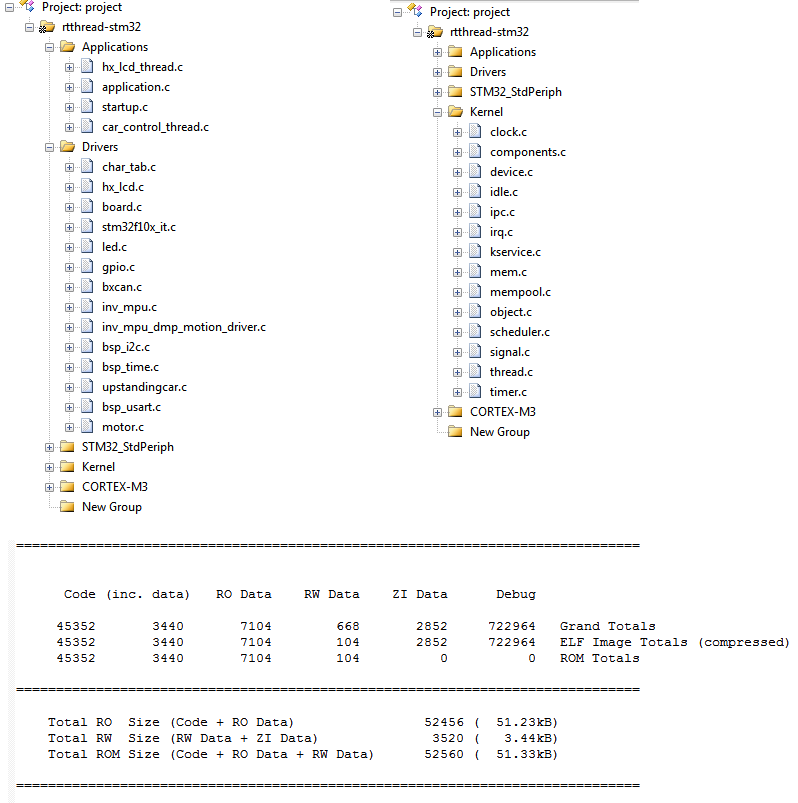Expand STM32_StdPeriph group in right tree
This screenshot has width=798, height=803.
[x=437, y=93]
